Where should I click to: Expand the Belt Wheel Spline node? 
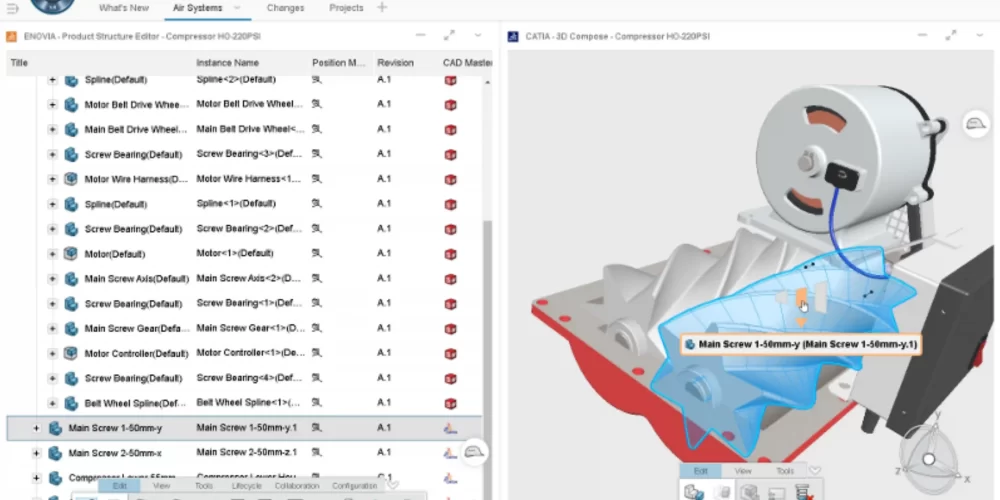click(52, 403)
